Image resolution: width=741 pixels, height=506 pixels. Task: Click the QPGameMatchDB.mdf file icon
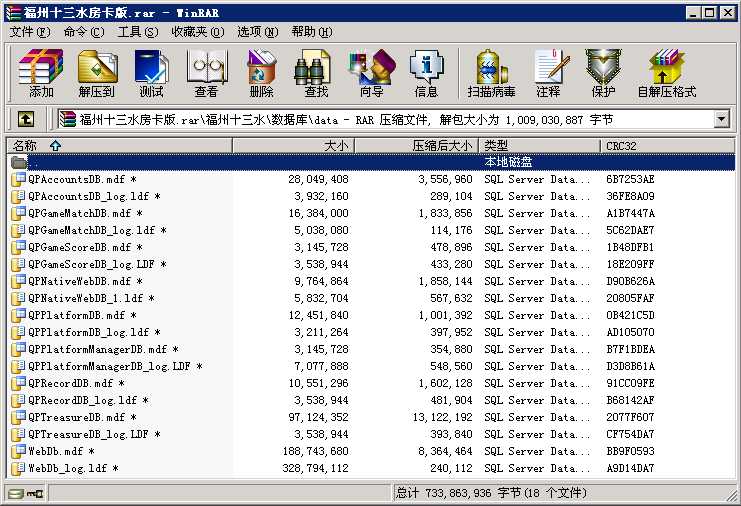[x=18, y=213]
